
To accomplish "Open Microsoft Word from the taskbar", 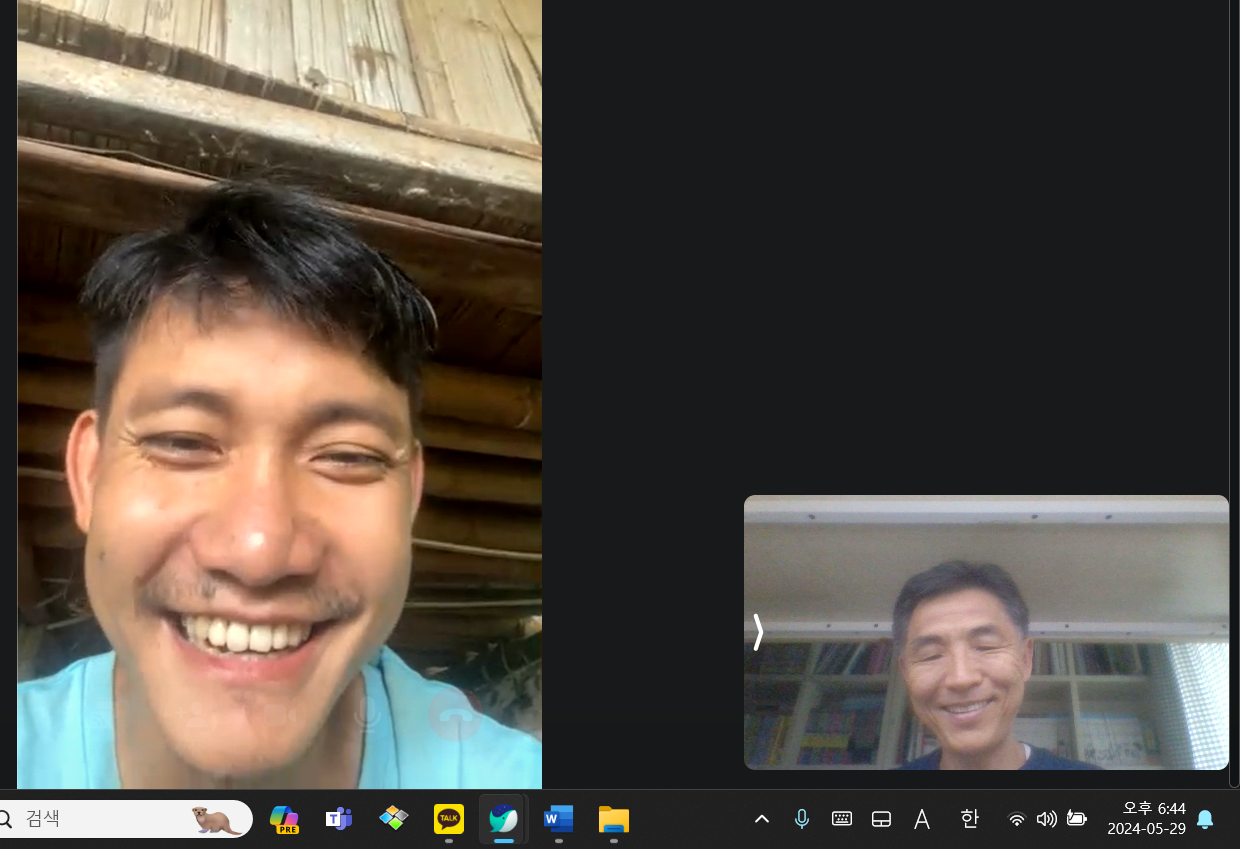I will tap(558, 820).
